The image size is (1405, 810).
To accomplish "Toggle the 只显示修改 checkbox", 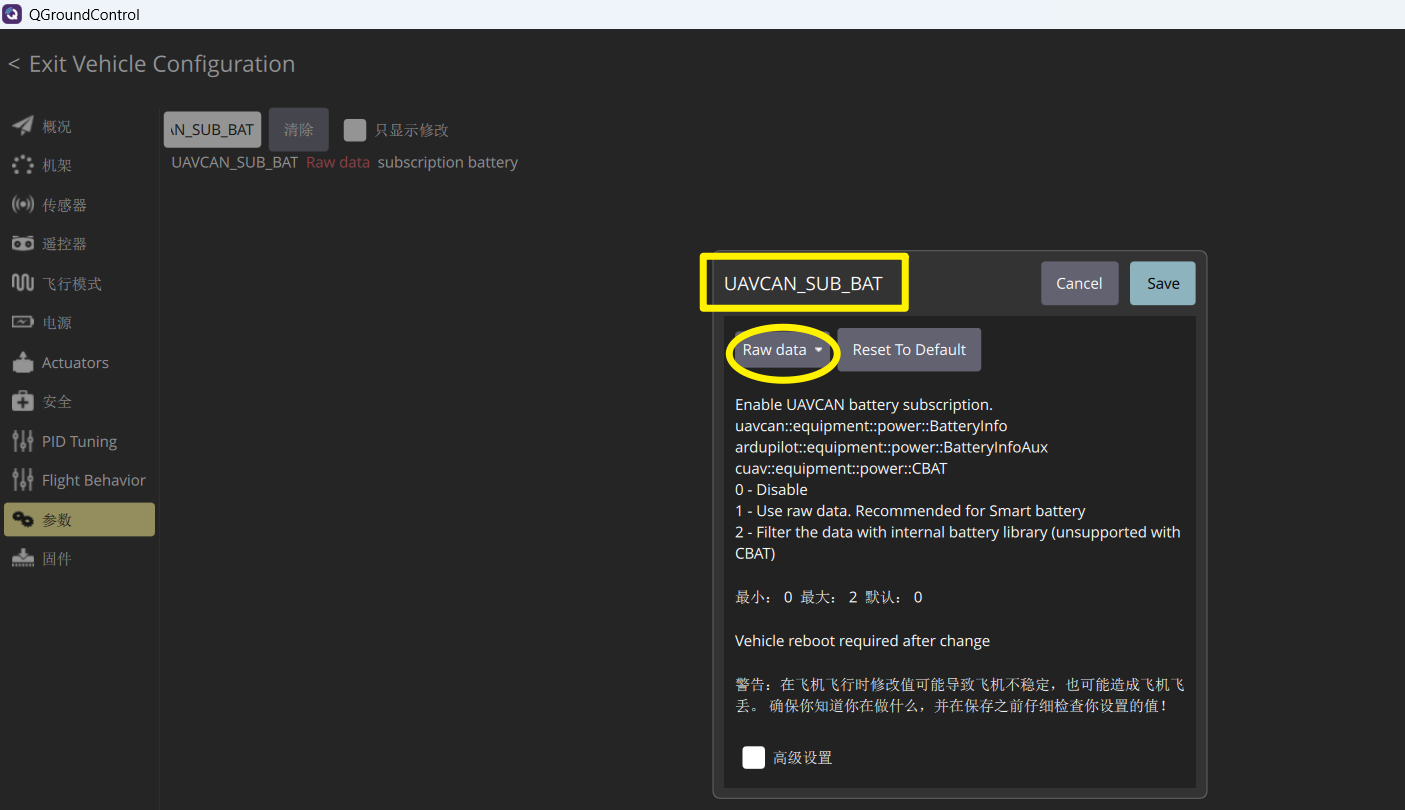I will (354, 130).
